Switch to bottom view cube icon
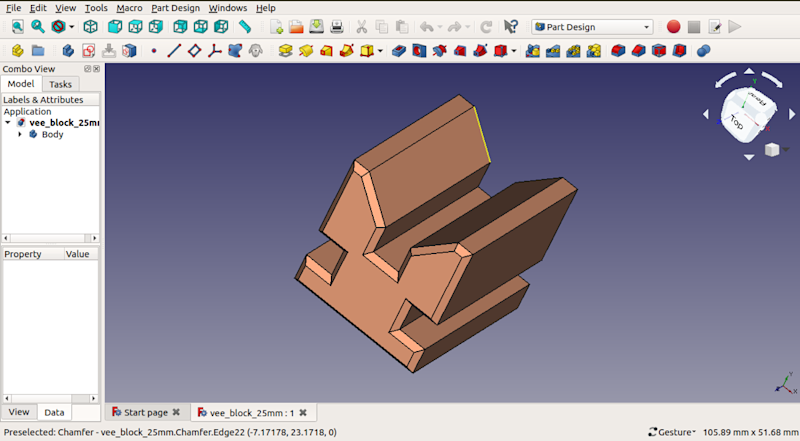800x441 pixels. click(201, 27)
